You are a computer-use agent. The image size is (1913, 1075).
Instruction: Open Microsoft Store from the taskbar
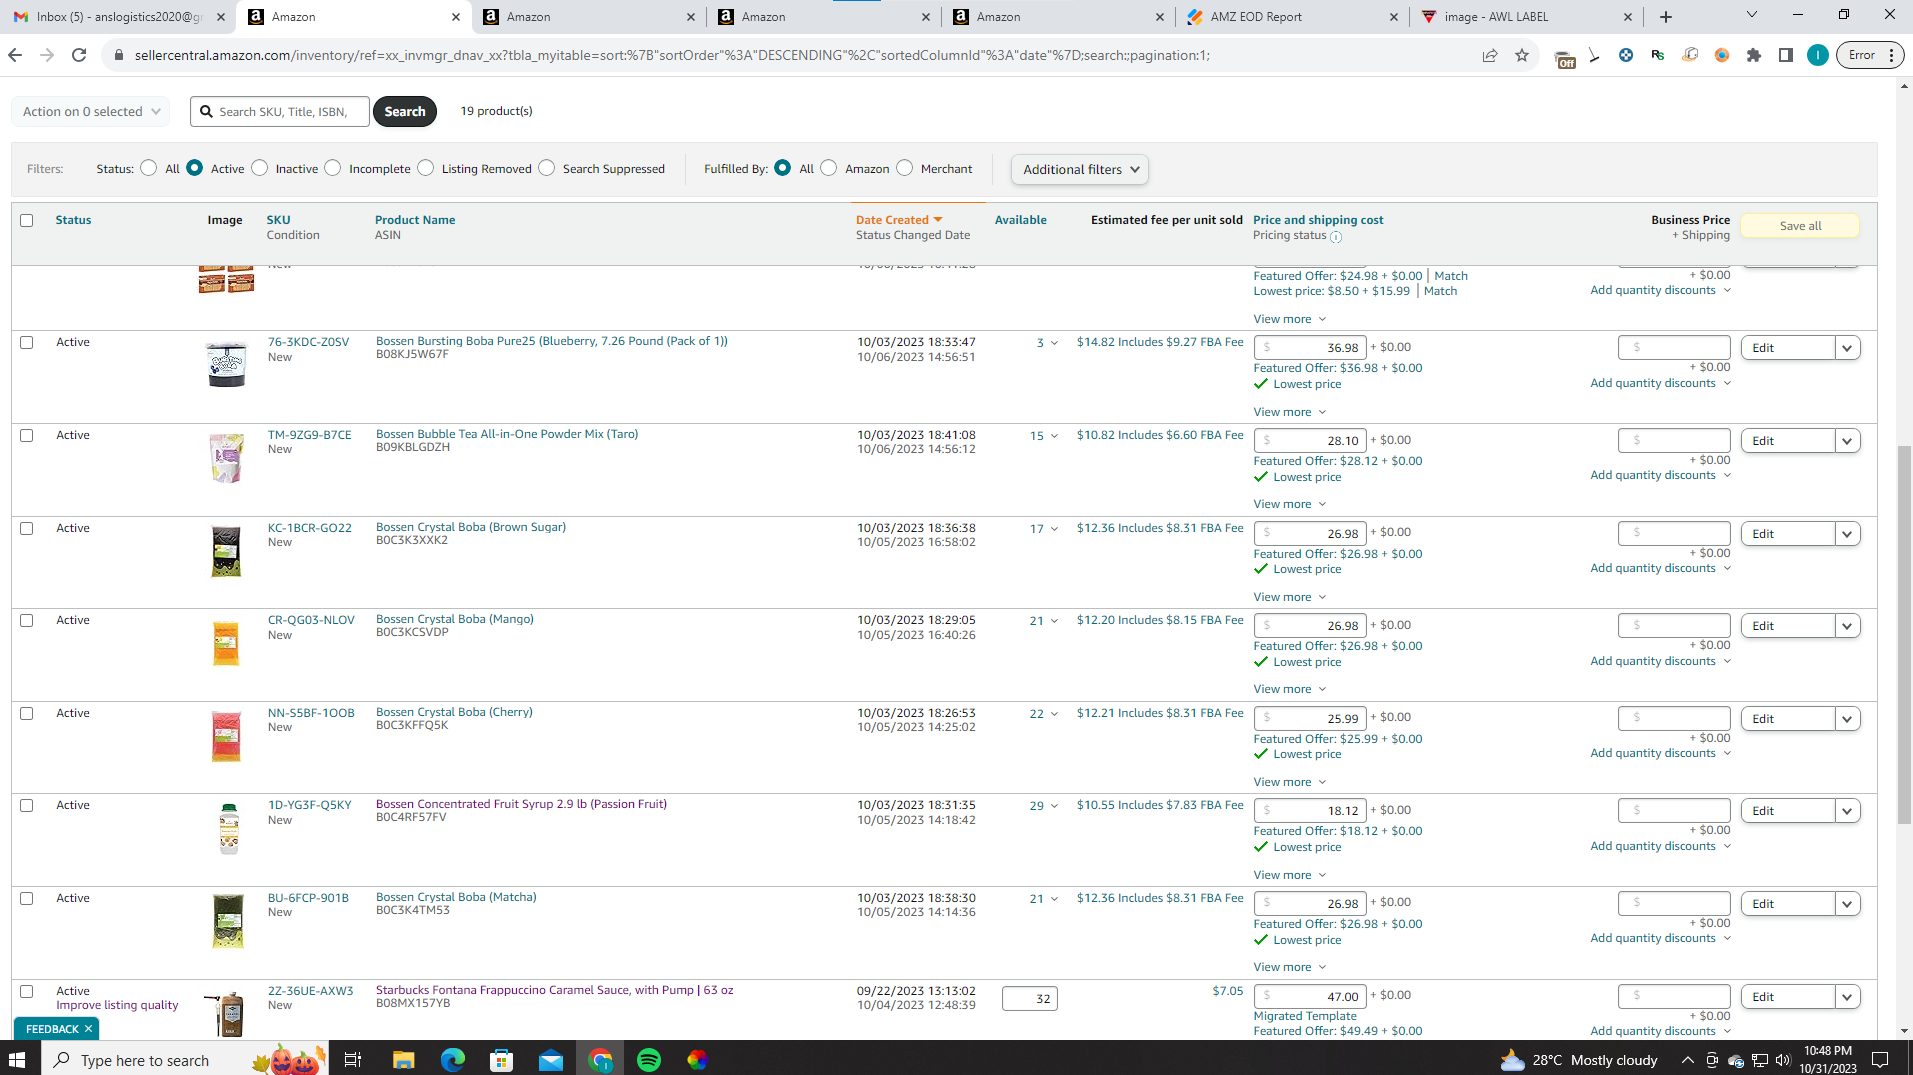(x=501, y=1060)
